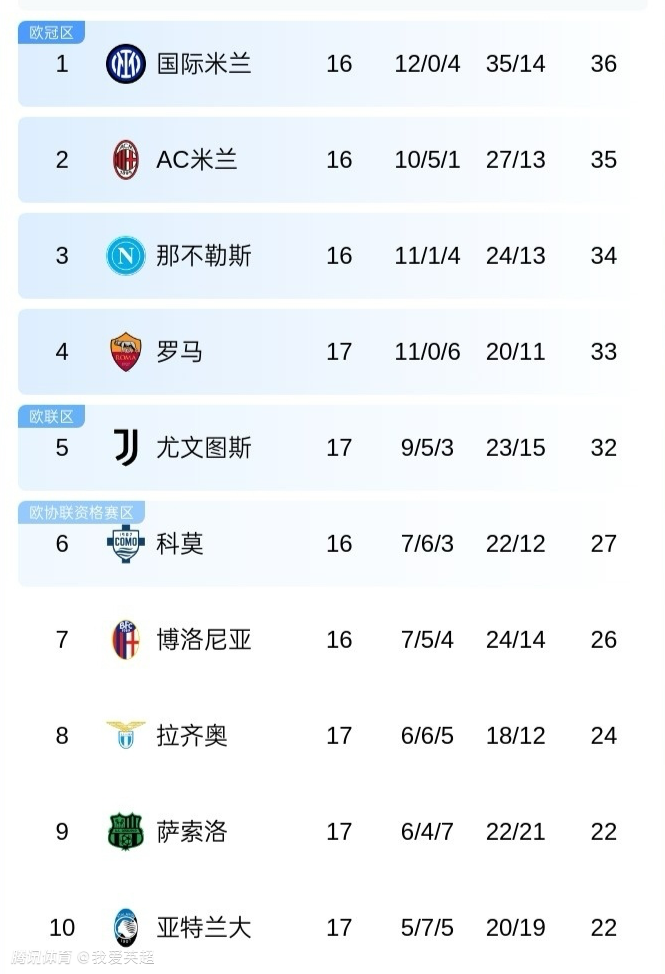Select the Atalanta club logo
The height and width of the screenshot is (974, 665).
click(126, 927)
